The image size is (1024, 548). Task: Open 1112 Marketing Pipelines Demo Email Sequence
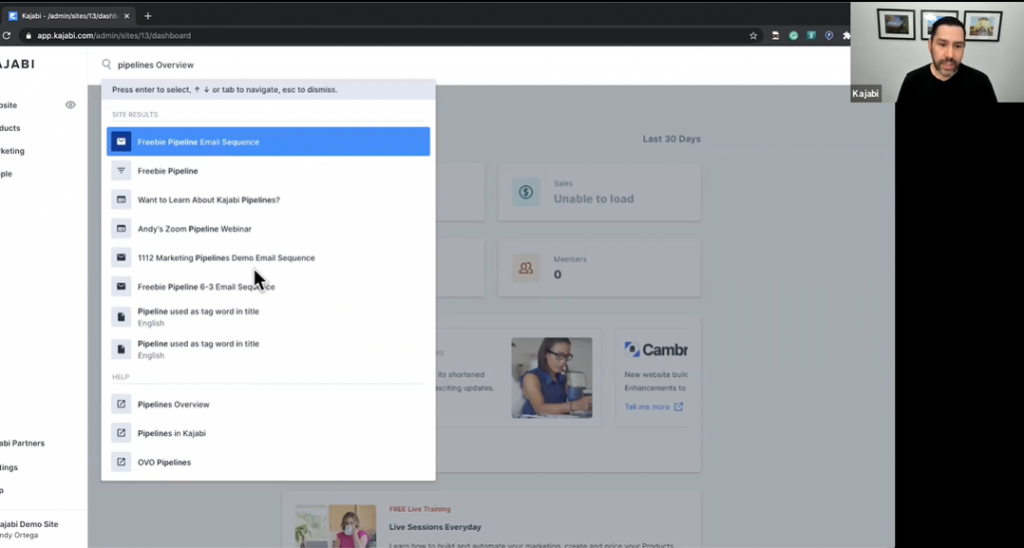pos(268,257)
